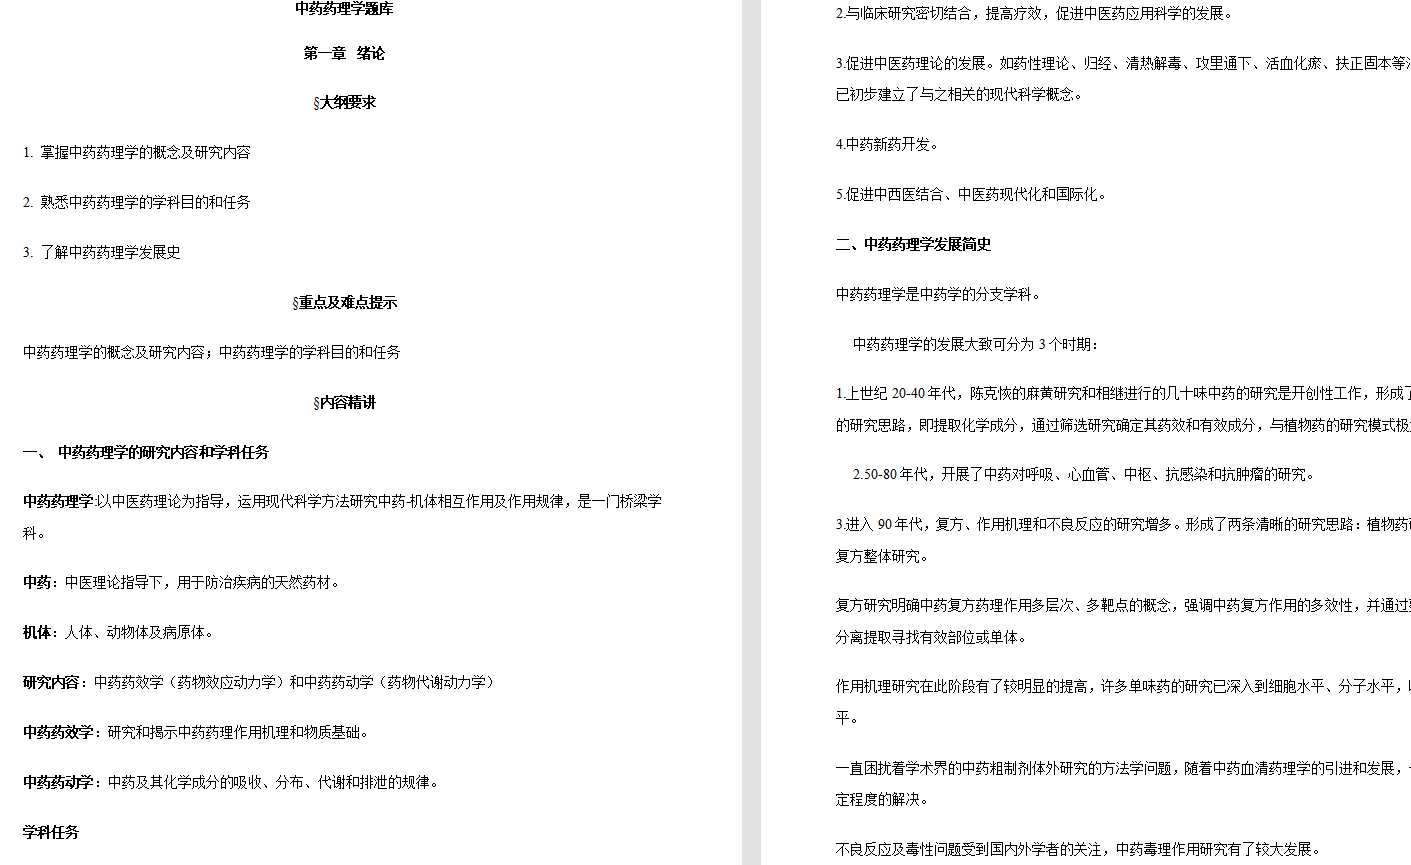Click the section heading '§大纲要求'

[344, 103]
